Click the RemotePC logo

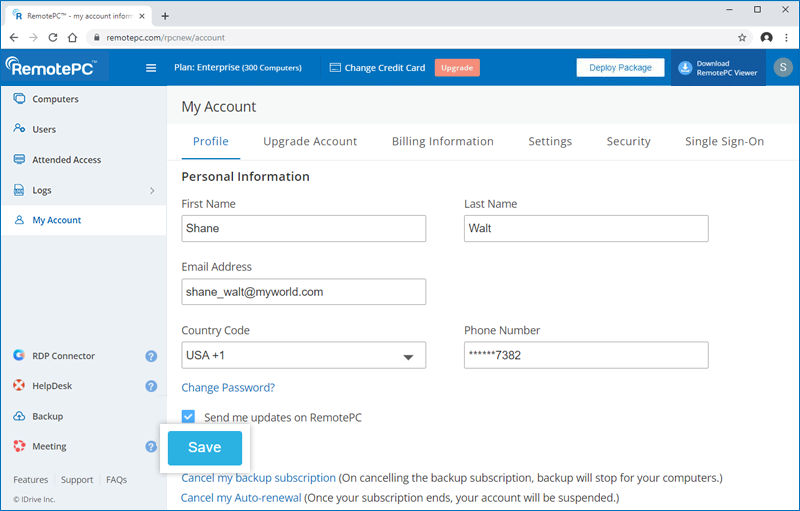click(51, 66)
